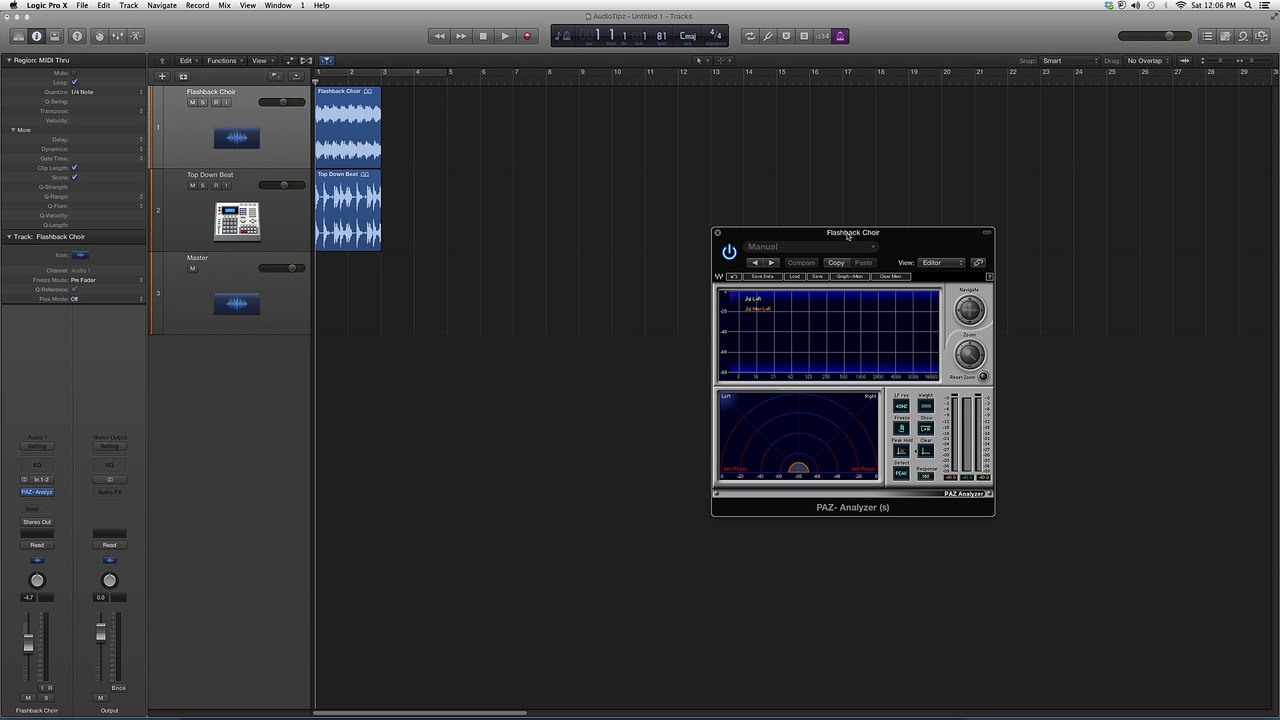Image resolution: width=1280 pixels, height=720 pixels.
Task: Rewind the playhead in transport
Action: point(439,36)
